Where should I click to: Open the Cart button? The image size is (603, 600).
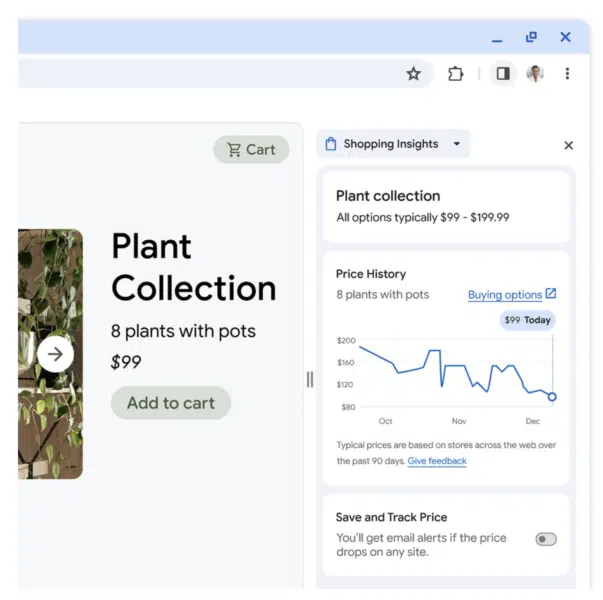click(x=251, y=149)
